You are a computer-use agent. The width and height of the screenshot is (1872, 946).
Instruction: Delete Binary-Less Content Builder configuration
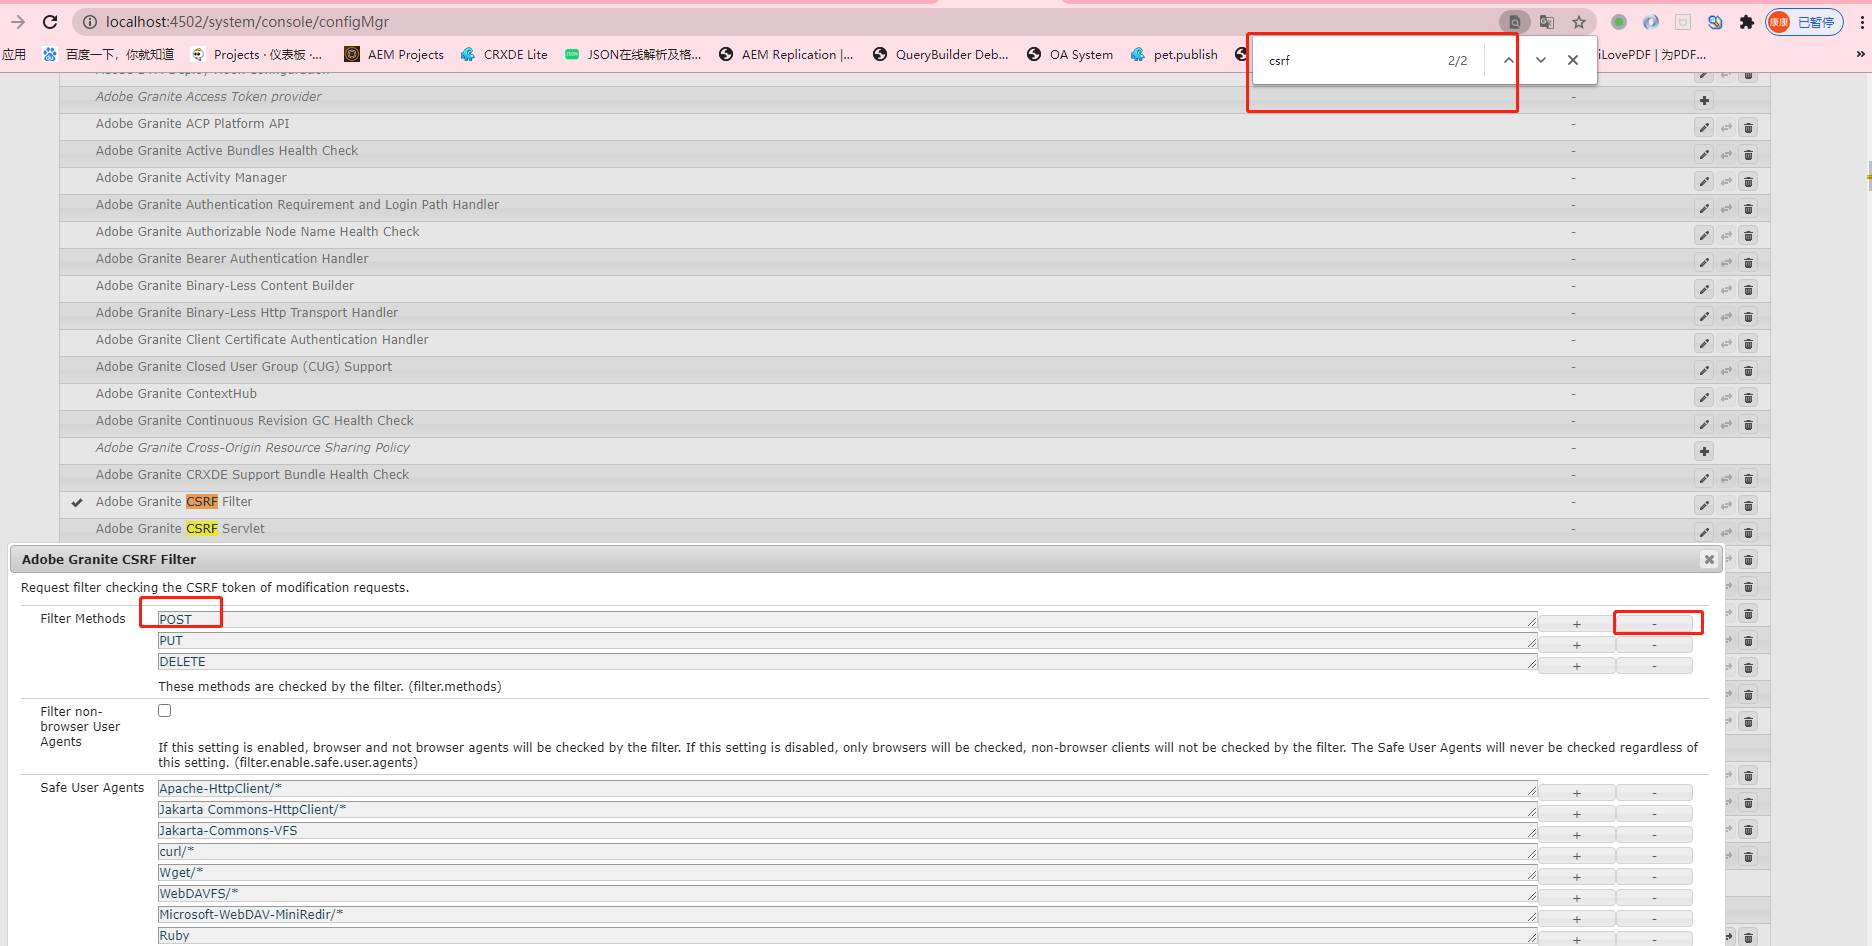[1748, 289]
